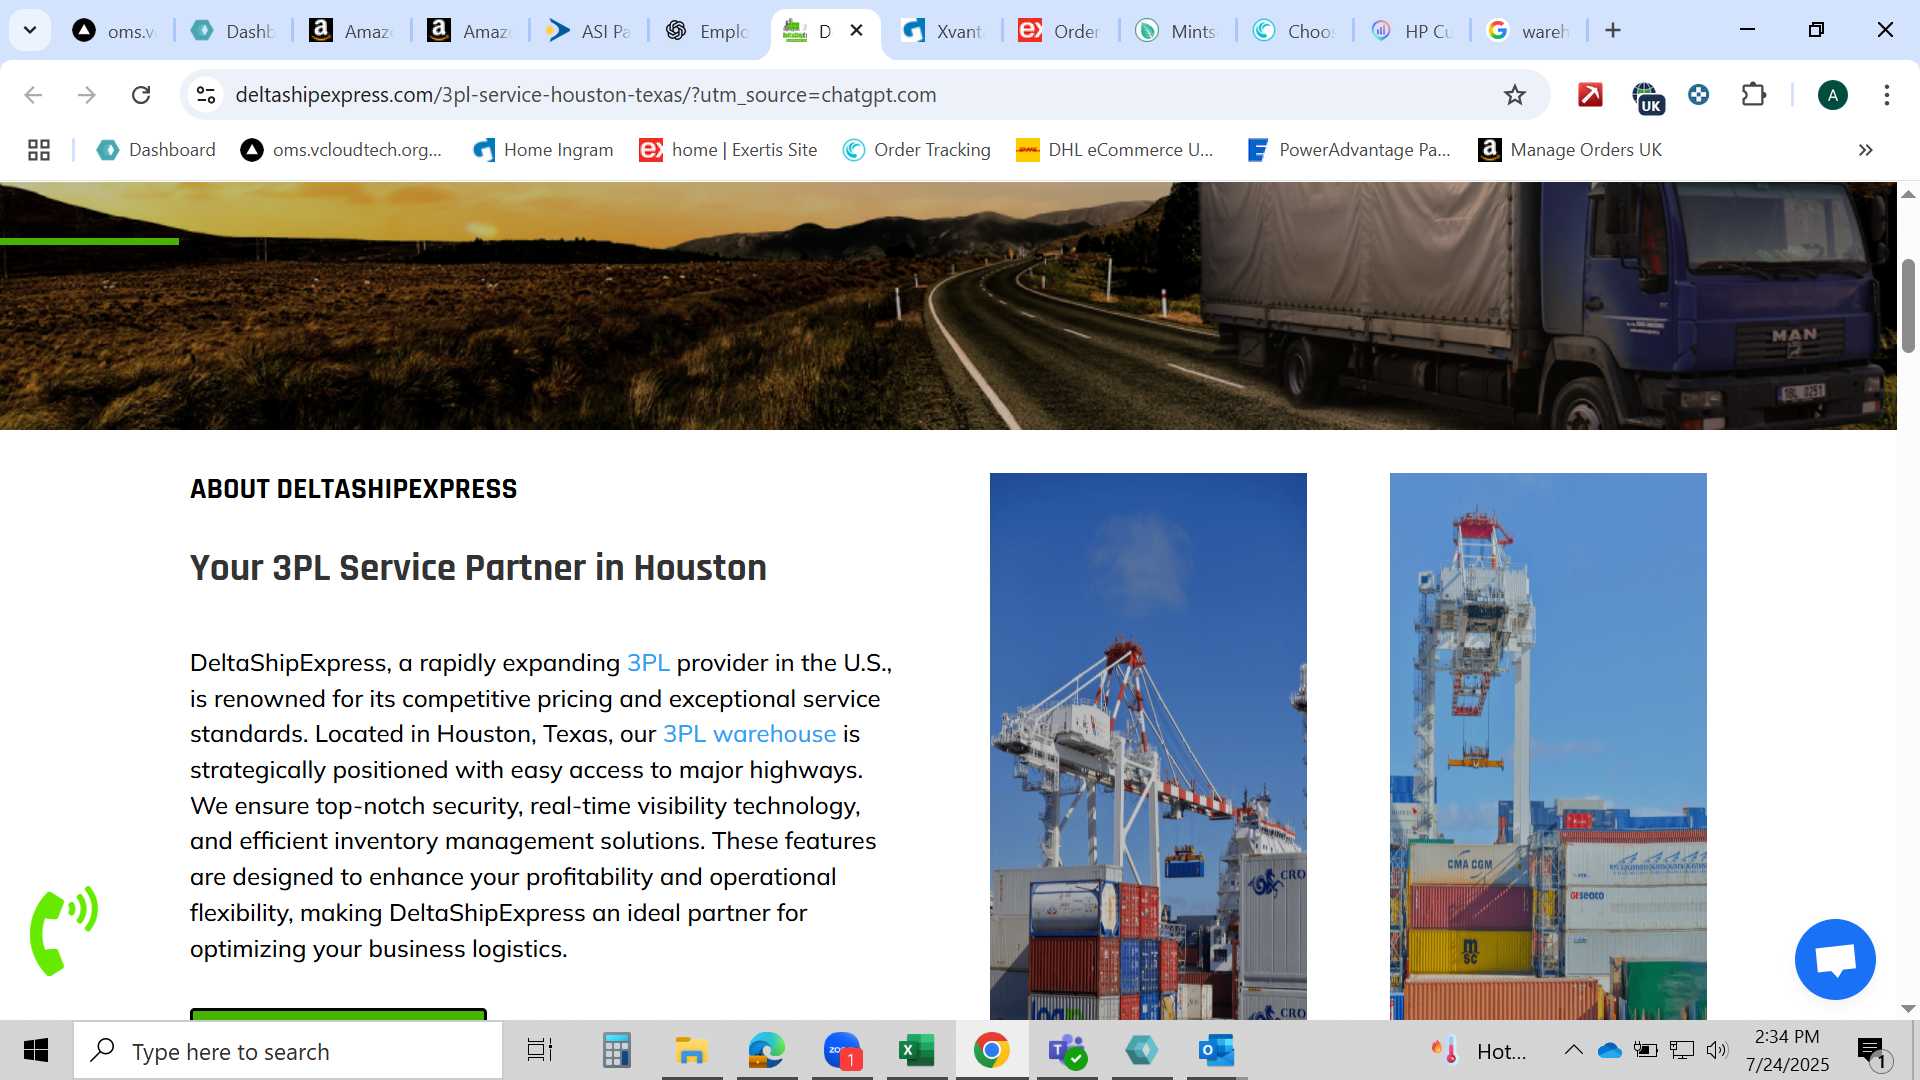Open the PowerAdvantage Pa... bookmark
Viewport: 1920px width, 1080px height.
tap(1349, 150)
